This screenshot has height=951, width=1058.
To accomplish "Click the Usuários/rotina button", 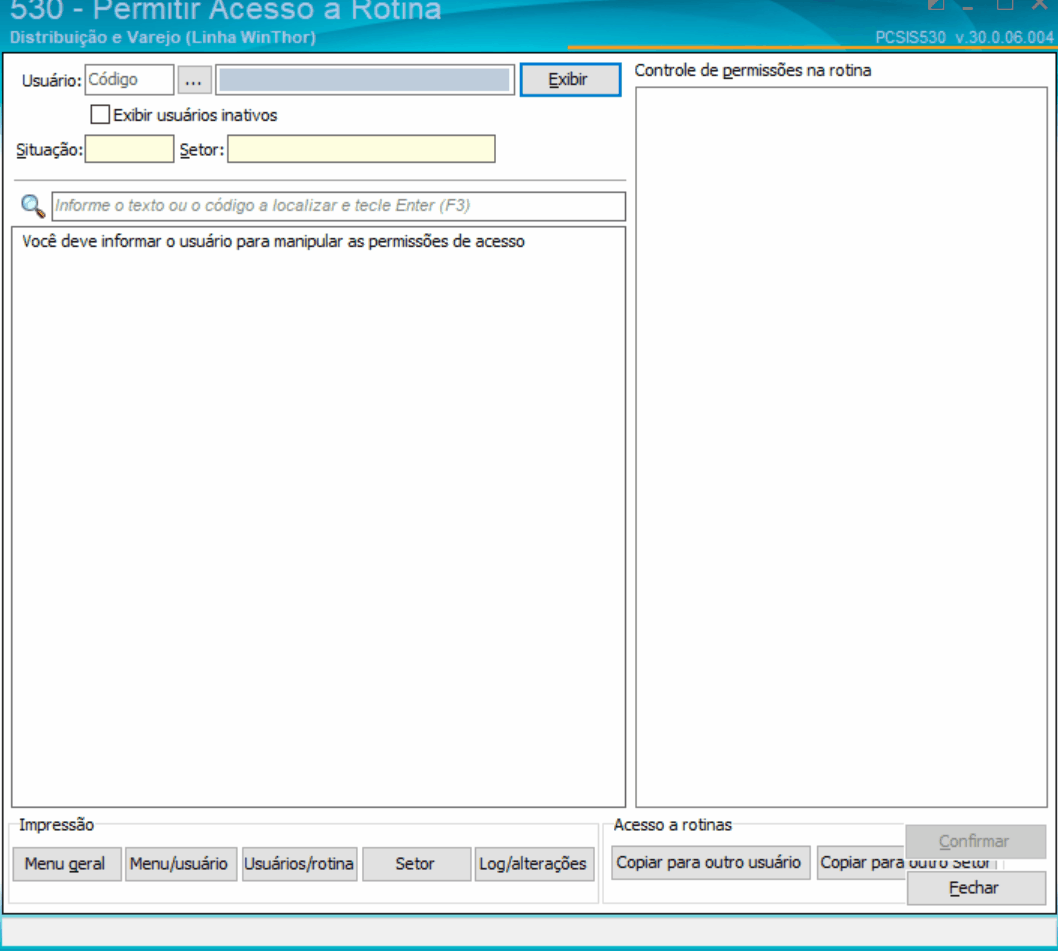I will [299, 864].
